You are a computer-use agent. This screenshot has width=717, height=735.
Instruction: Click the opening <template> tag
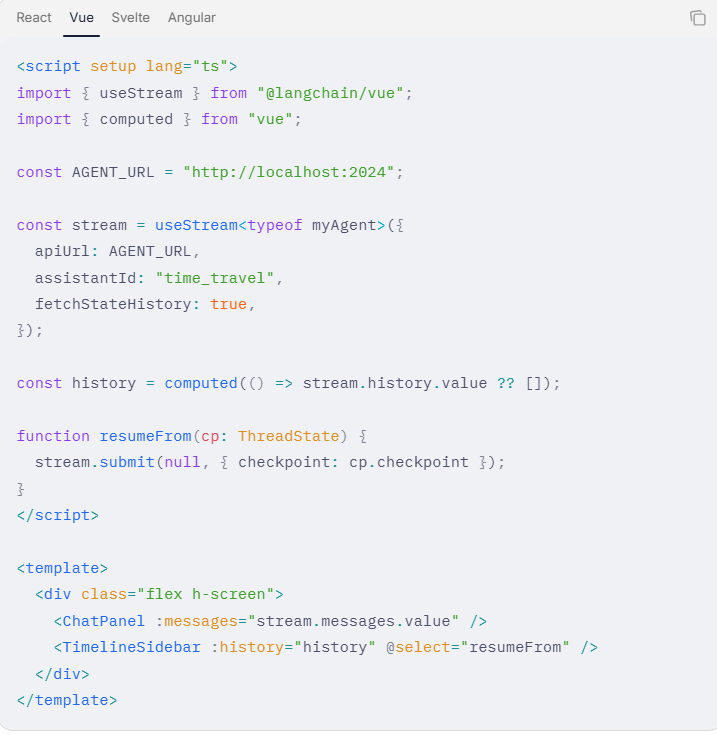(62, 569)
